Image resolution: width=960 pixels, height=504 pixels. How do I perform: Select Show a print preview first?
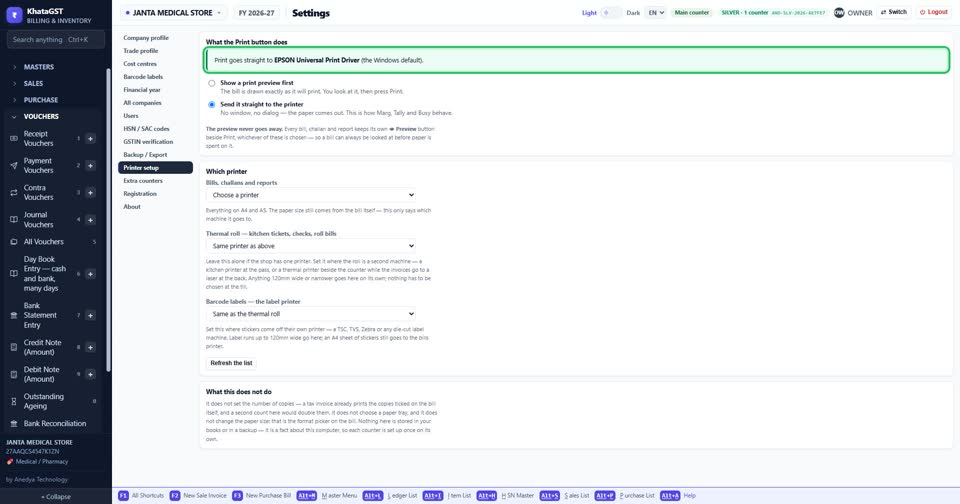pyautogui.click(x=212, y=83)
